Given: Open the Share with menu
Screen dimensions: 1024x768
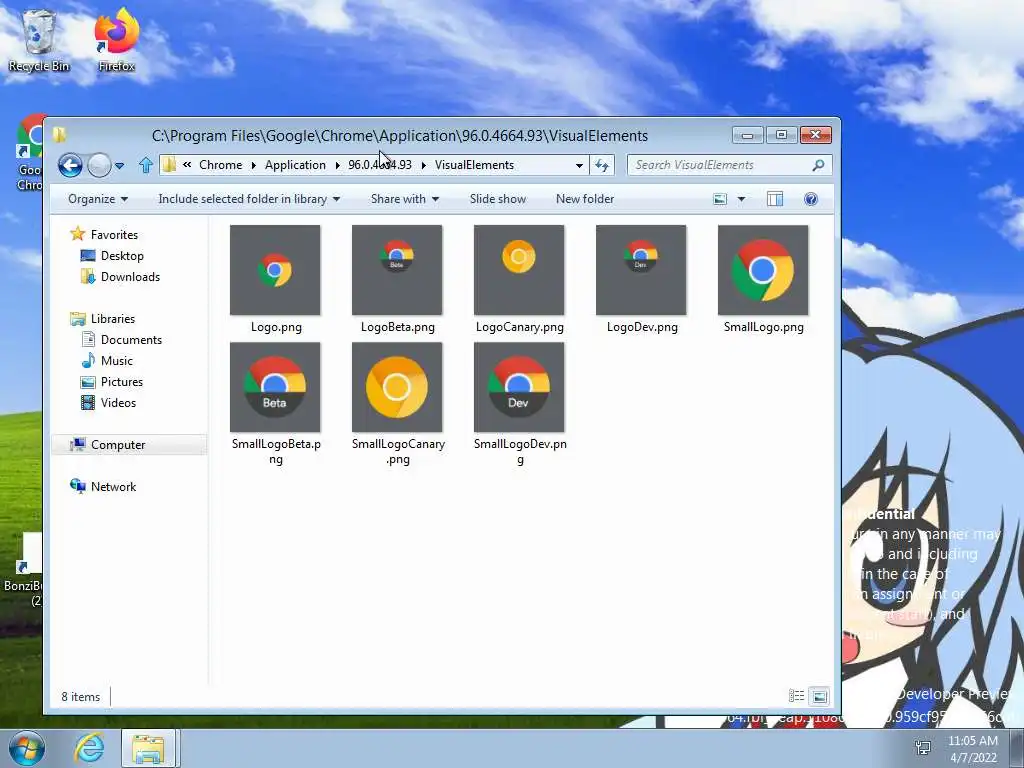Looking at the screenshot, I should 405,199.
